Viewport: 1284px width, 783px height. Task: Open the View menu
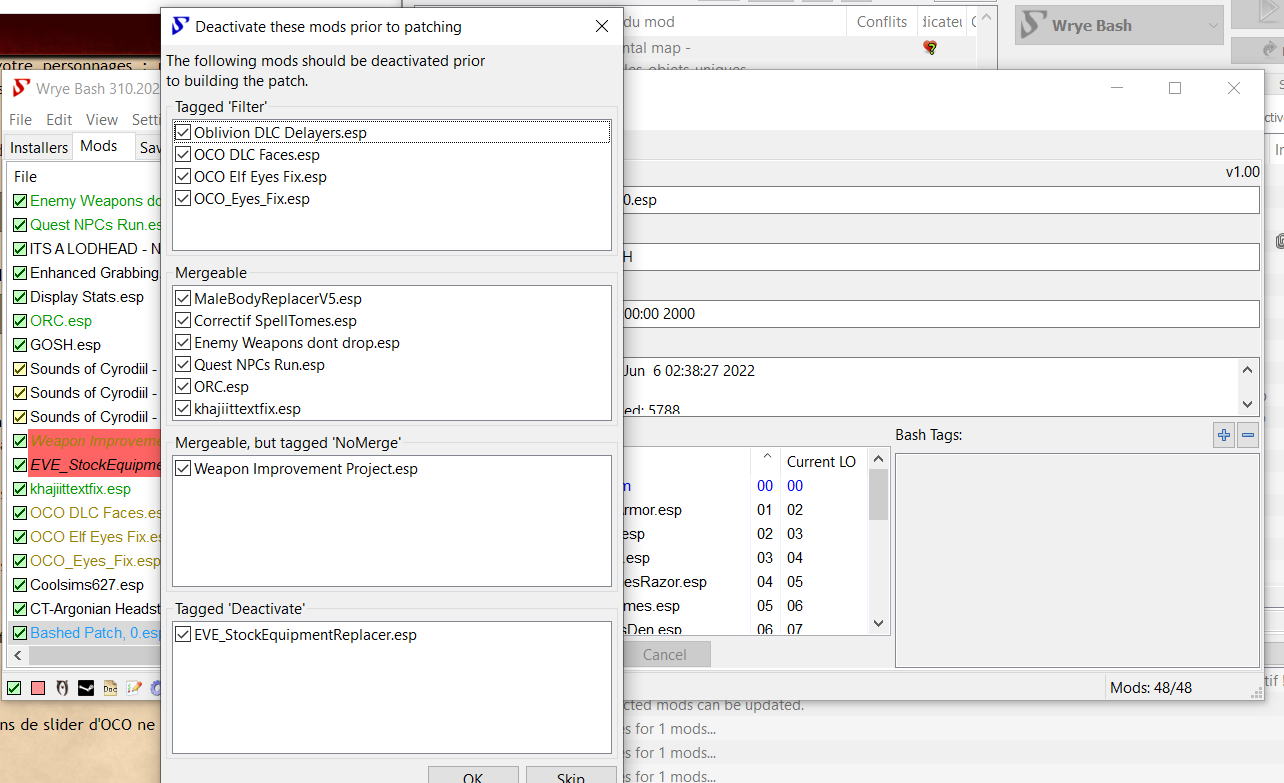[102, 119]
